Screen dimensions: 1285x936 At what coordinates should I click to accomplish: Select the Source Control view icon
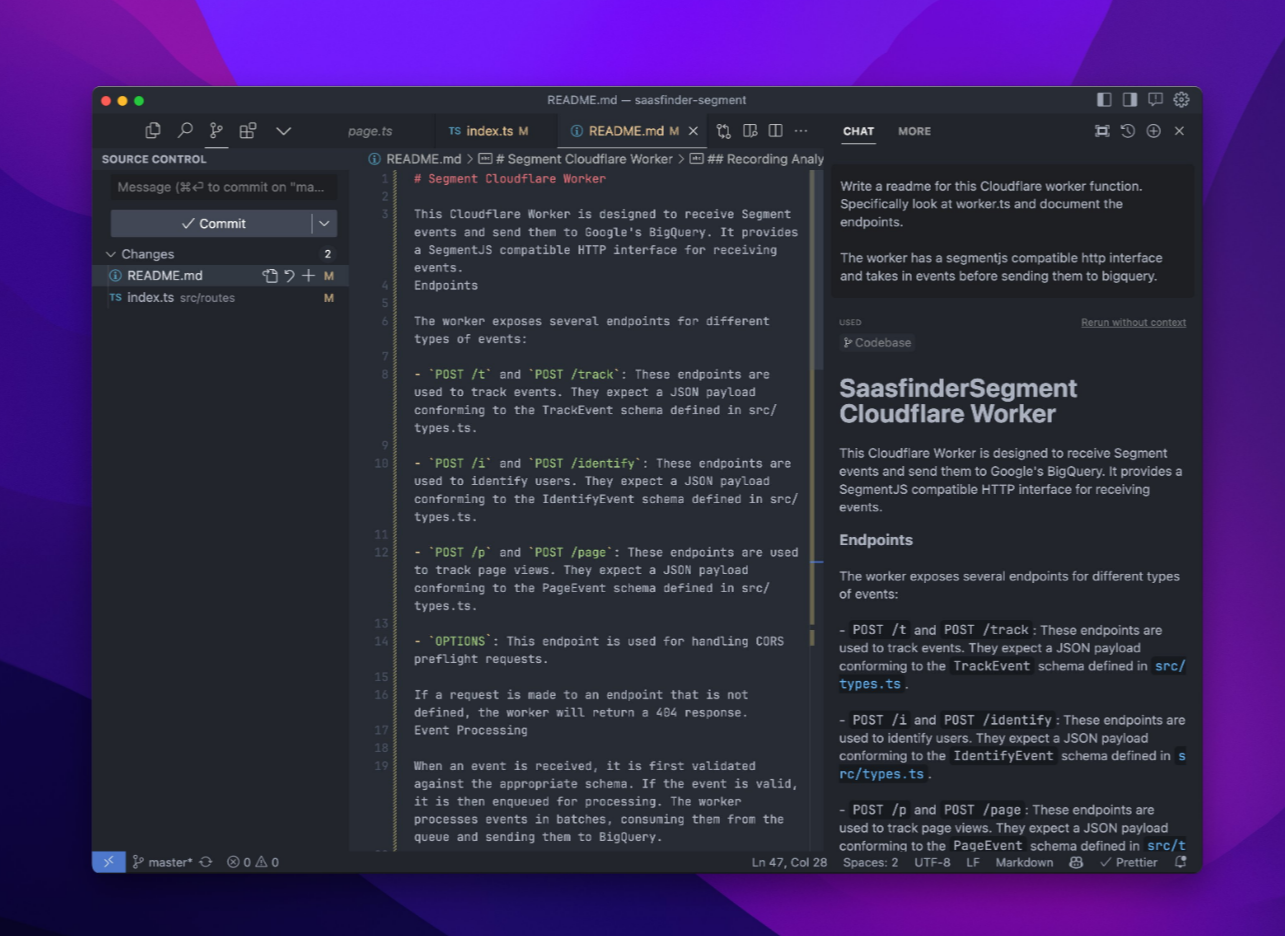click(x=216, y=131)
